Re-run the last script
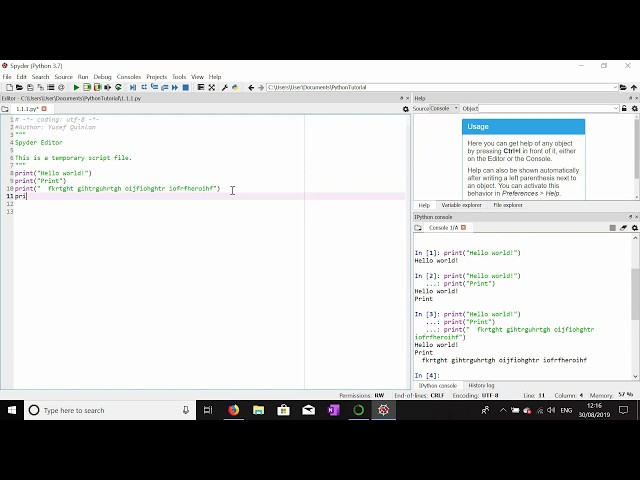 [x=118, y=87]
